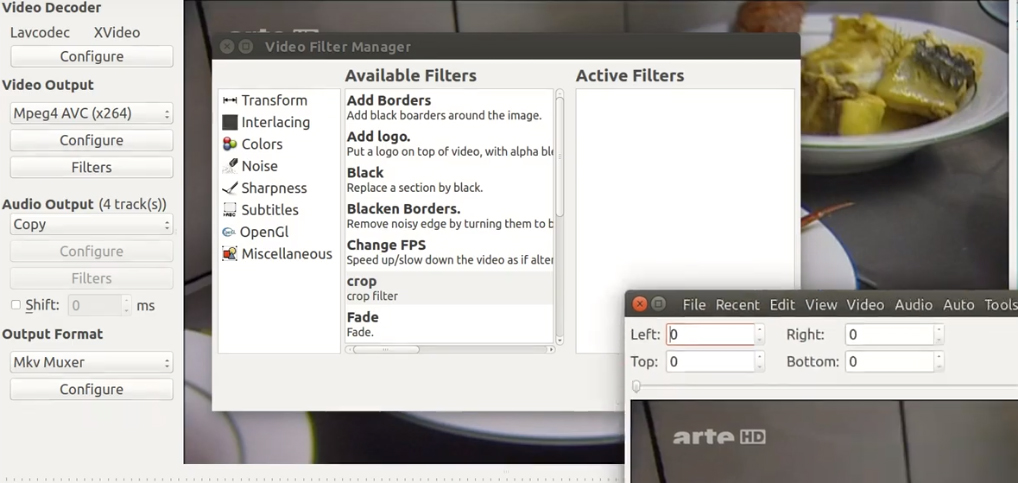Open the Video menu
The width and height of the screenshot is (1018, 483).
tap(865, 304)
